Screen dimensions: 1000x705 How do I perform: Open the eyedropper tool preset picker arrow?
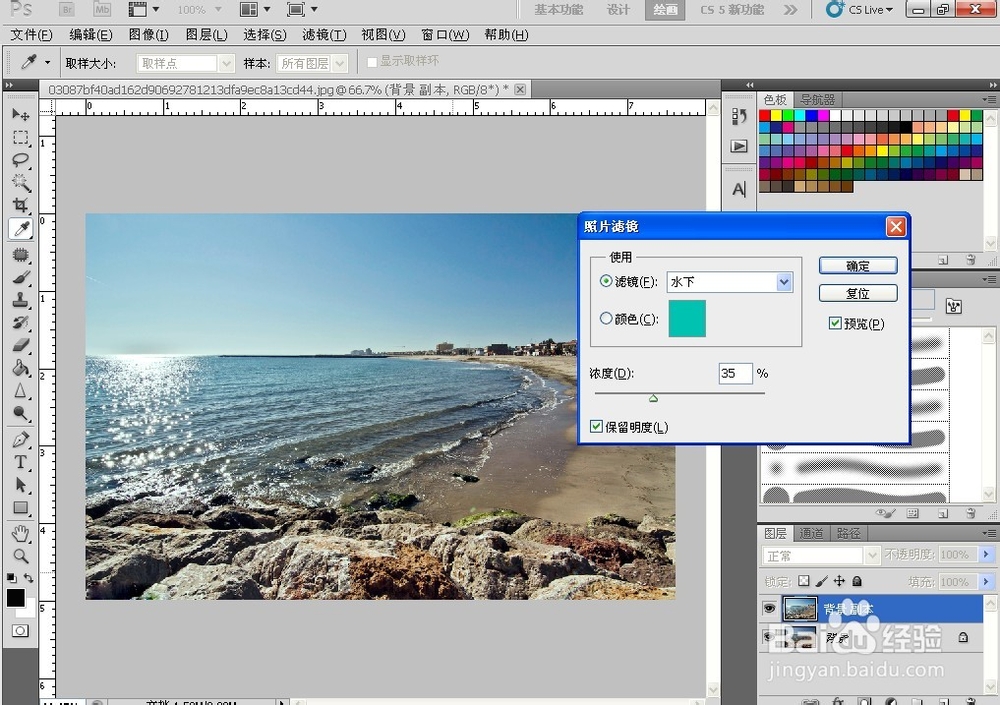(x=47, y=63)
